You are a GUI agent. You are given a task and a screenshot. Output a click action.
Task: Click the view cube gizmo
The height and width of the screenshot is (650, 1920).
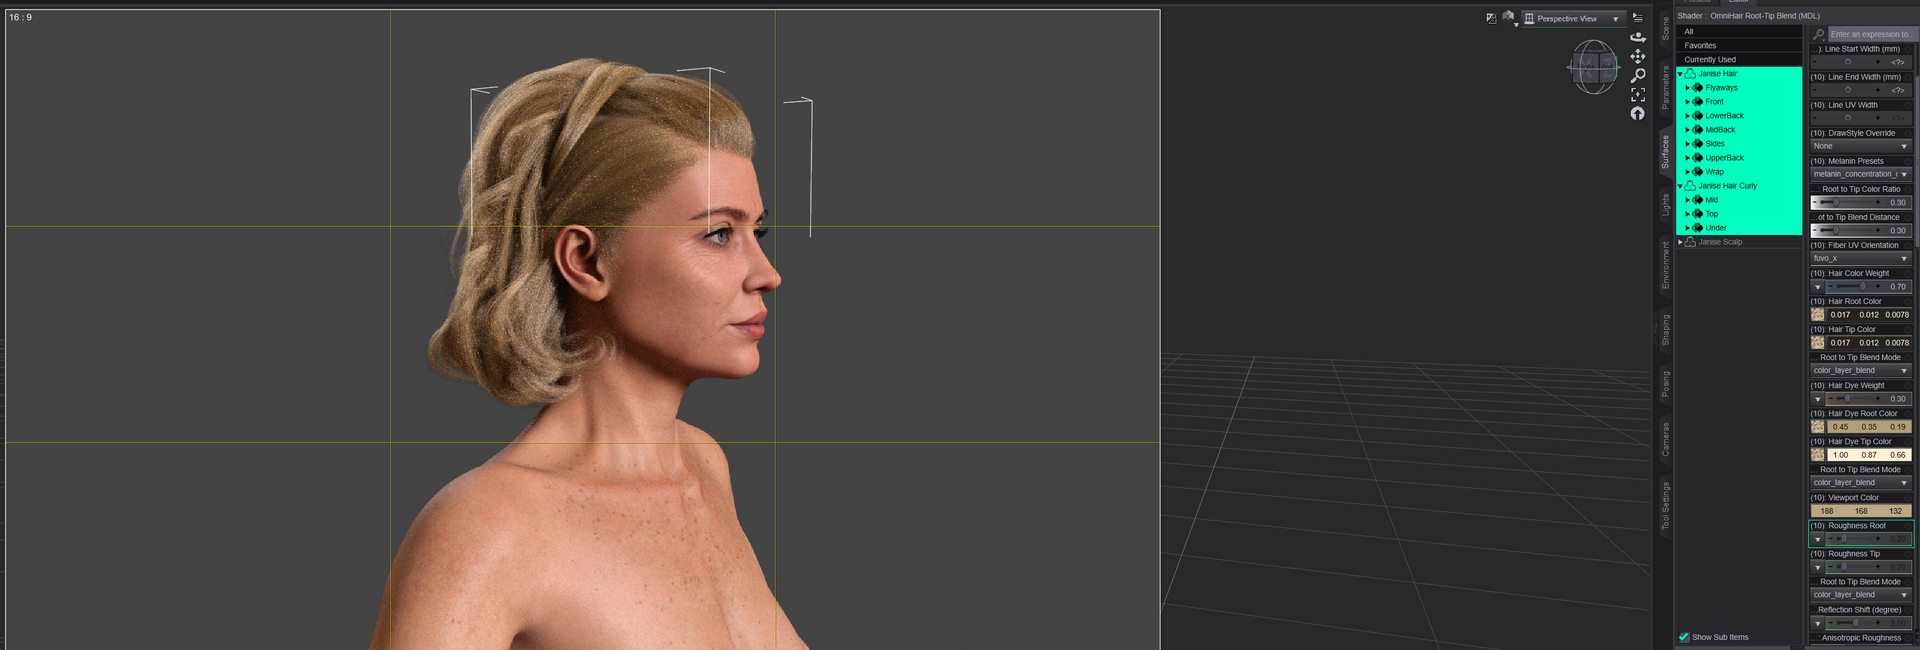click(x=1593, y=67)
